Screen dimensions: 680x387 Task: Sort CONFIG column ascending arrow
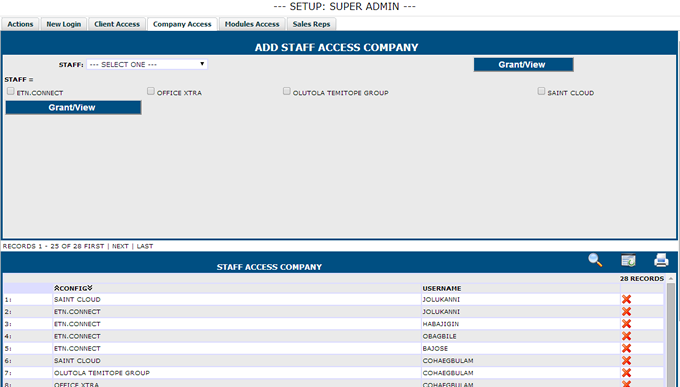[x=56, y=288]
